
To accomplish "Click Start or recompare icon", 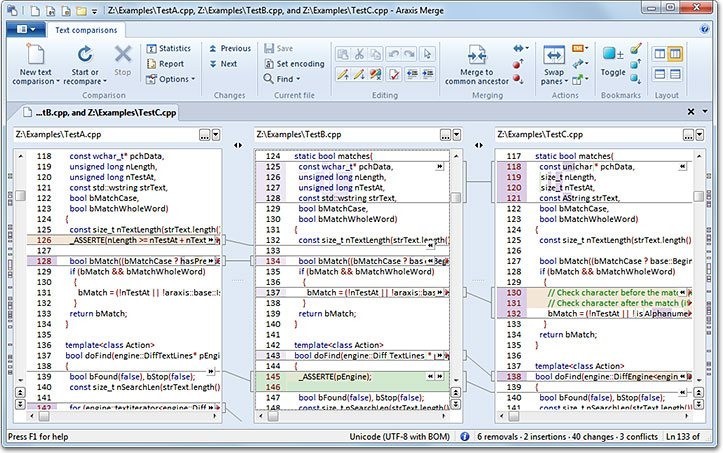I will 85,54.
